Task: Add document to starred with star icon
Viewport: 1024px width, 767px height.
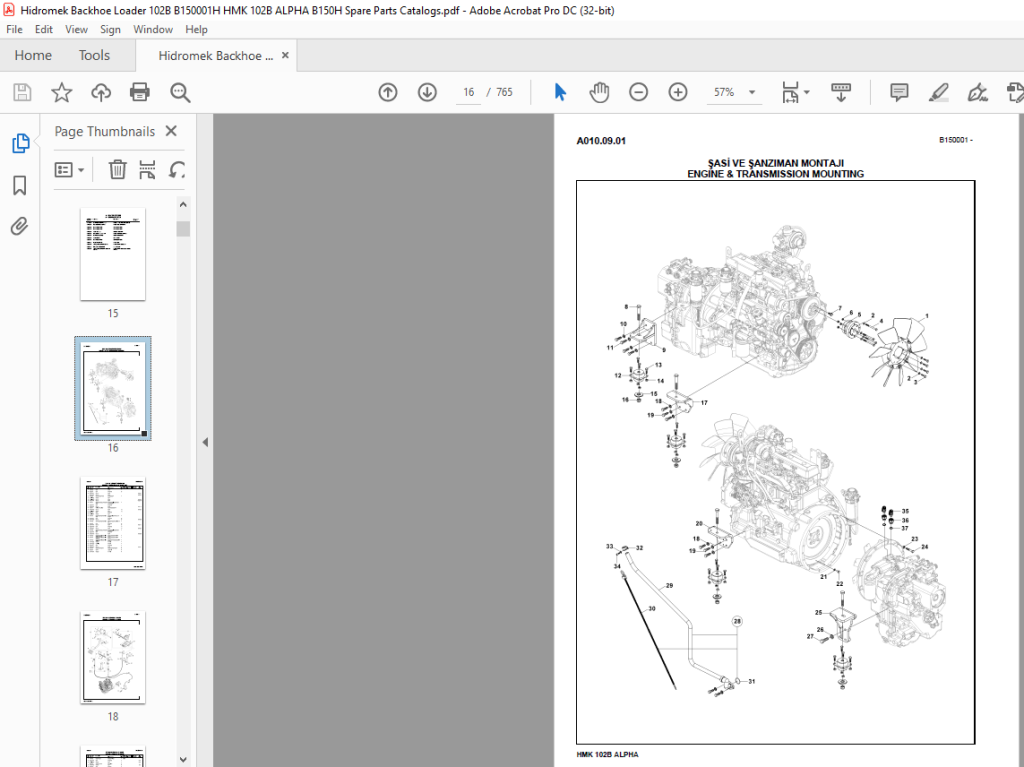Action: (61, 92)
